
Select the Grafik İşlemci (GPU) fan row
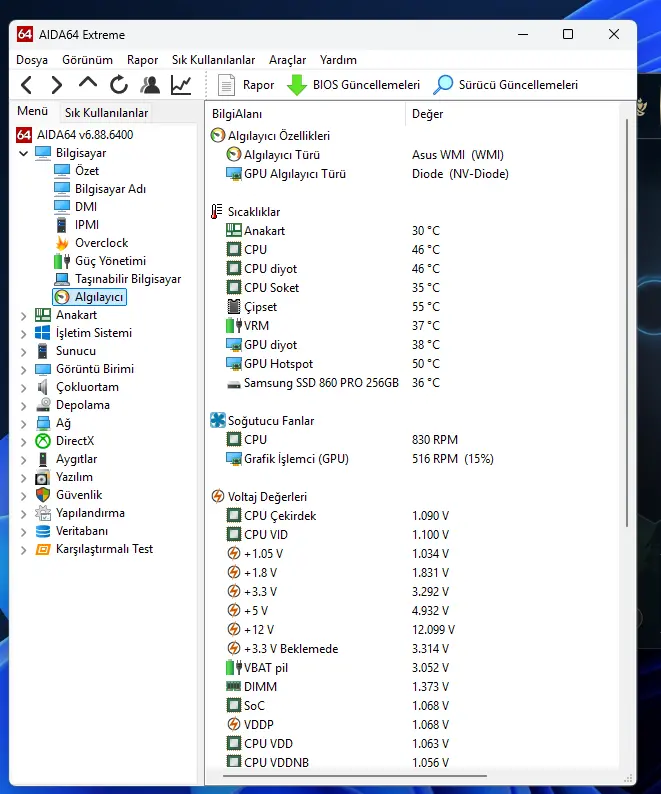[413, 459]
